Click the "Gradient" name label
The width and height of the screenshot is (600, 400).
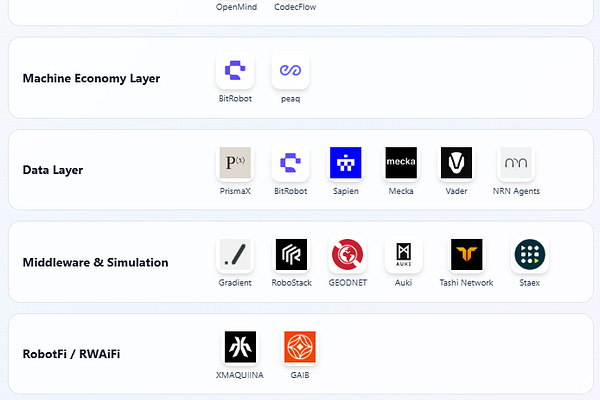235,283
